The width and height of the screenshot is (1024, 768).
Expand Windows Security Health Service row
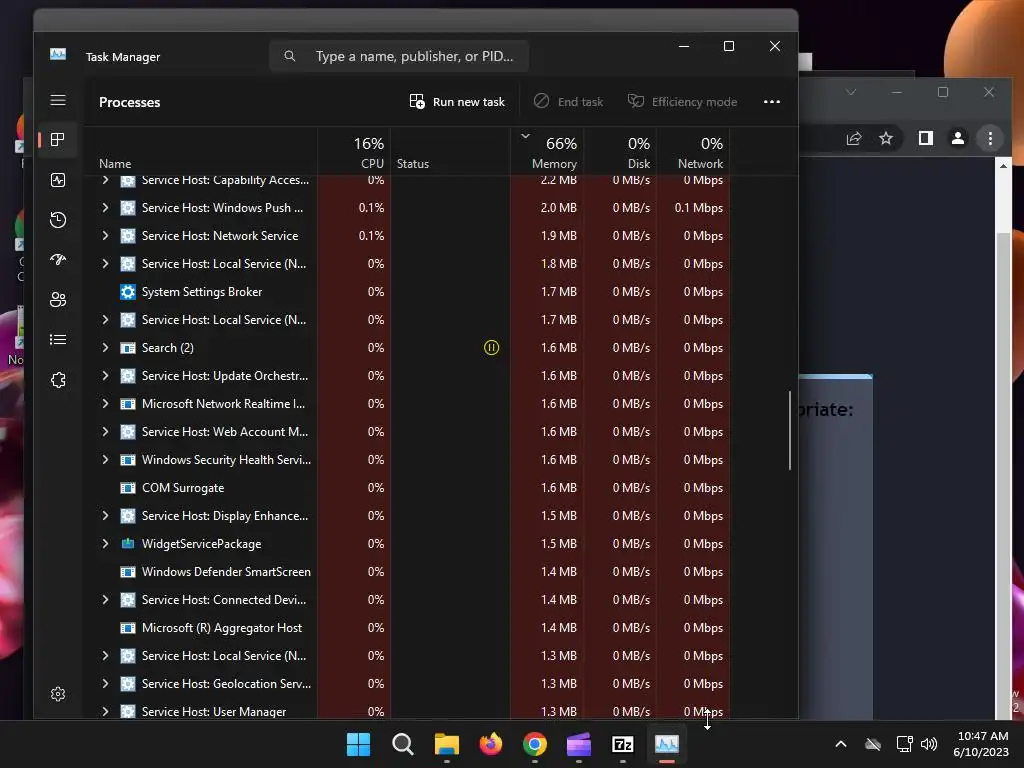[105, 460]
